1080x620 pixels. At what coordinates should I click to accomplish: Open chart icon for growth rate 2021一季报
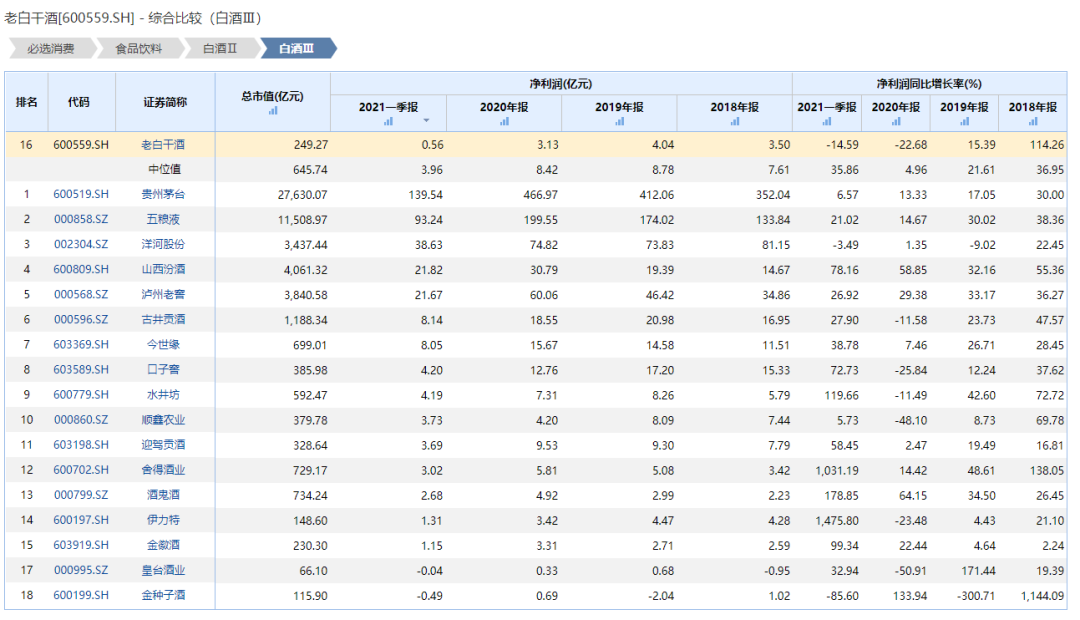tap(827, 121)
